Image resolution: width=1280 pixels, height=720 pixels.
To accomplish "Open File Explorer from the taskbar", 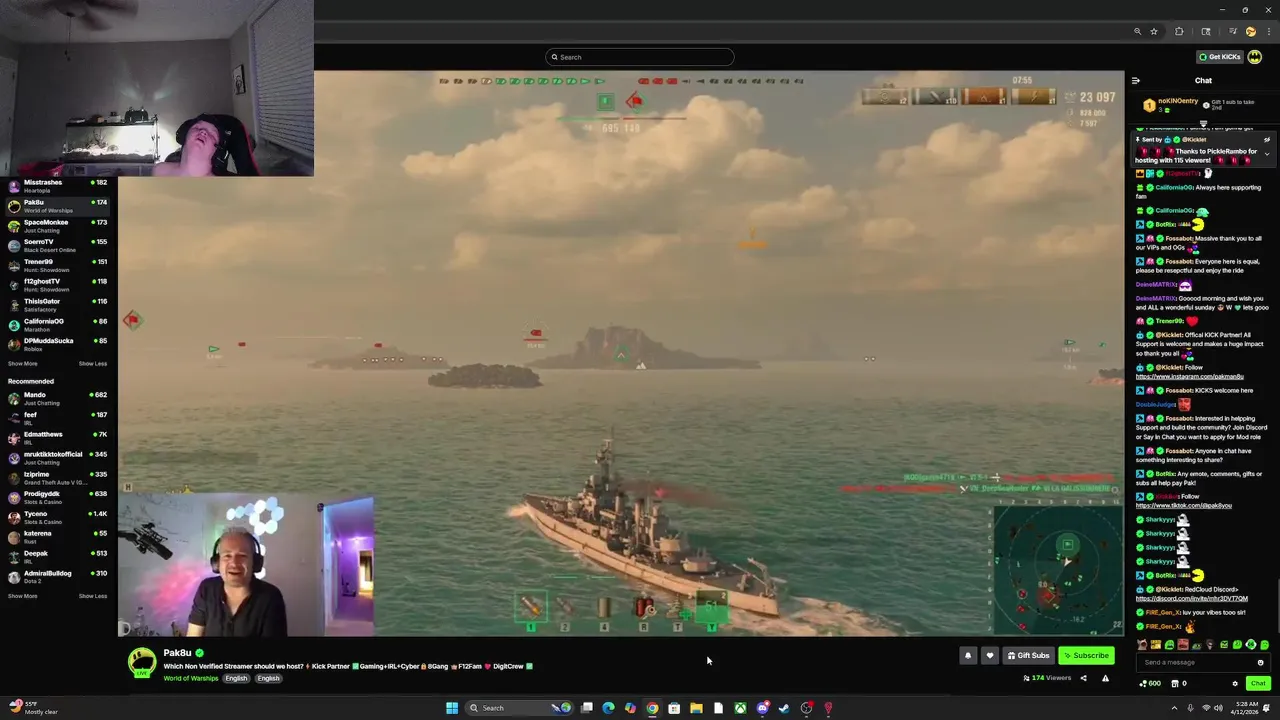I will pos(696,708).
